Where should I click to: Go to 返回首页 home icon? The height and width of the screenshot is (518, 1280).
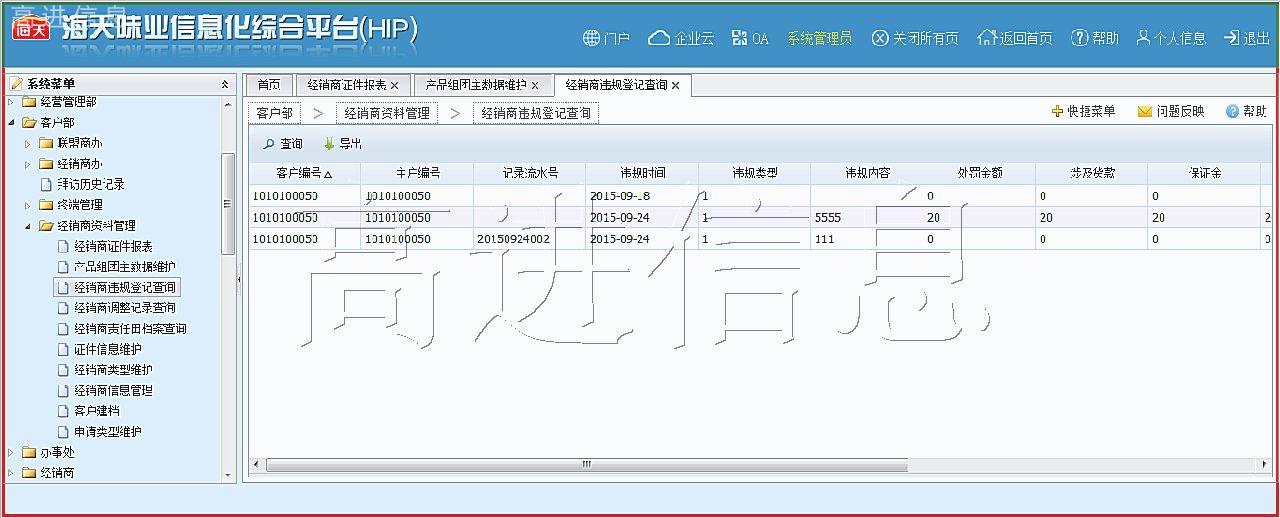(x=986, y=39)
